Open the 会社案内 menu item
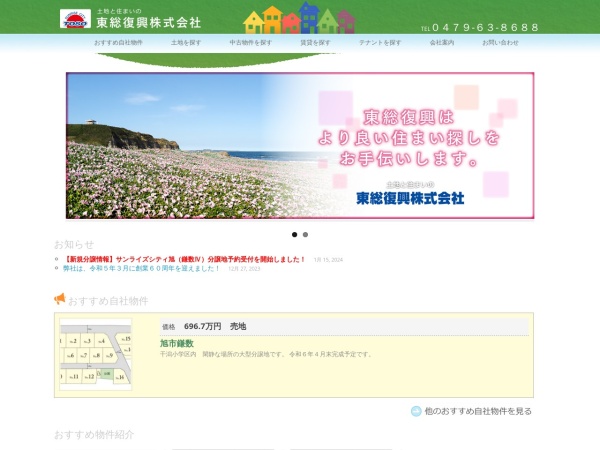 [442, 42]
